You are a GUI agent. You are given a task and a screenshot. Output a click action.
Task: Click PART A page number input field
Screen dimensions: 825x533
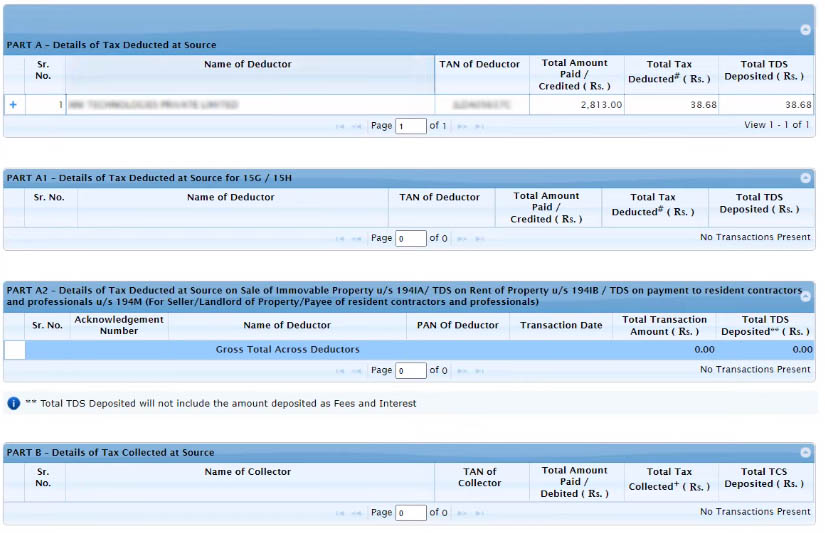[410, 126]
